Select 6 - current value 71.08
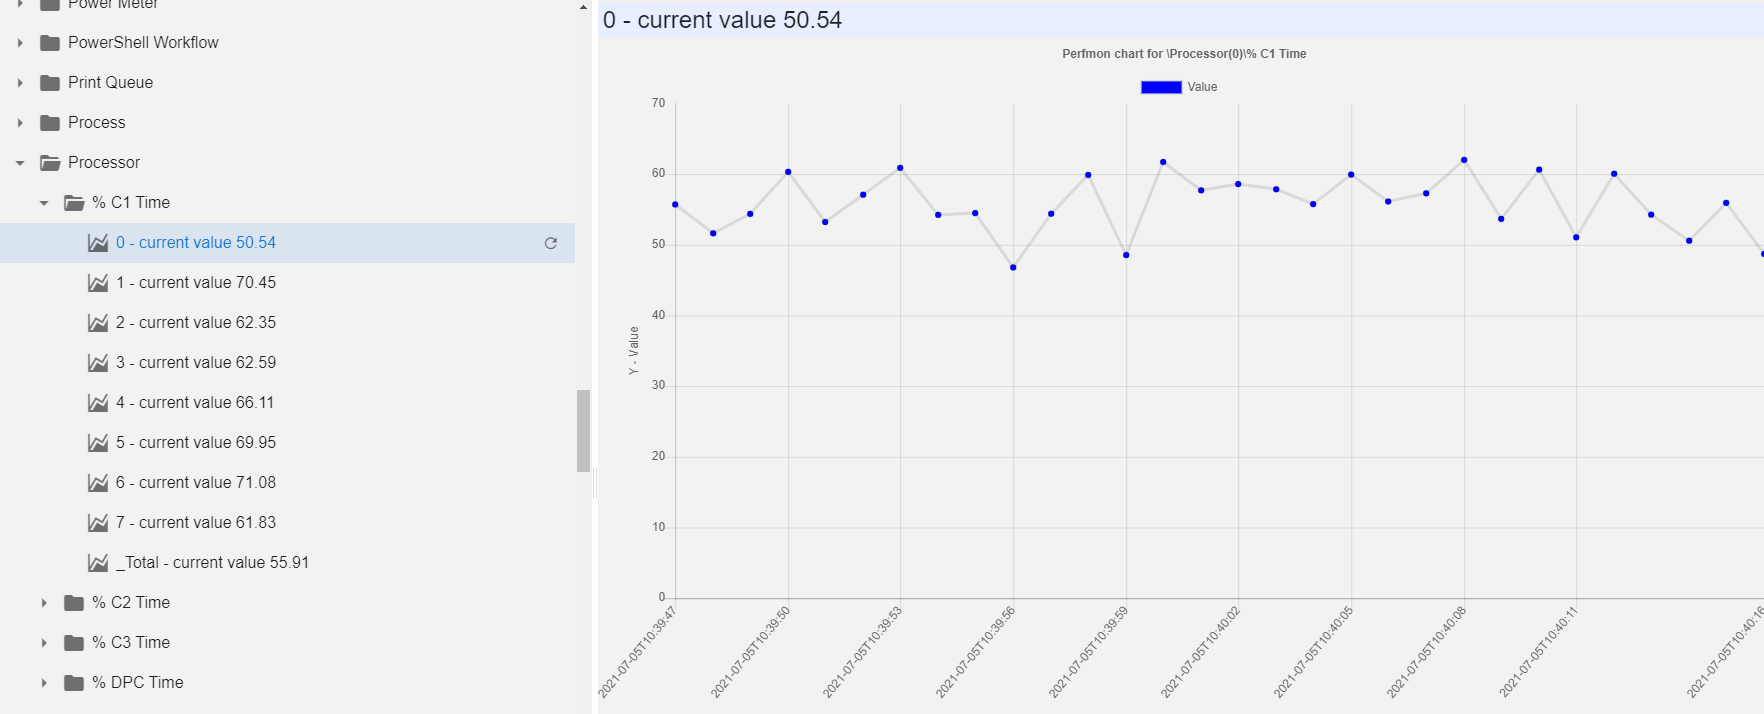The width and height of the screenshot is (1764, 714). click(196, 483)
